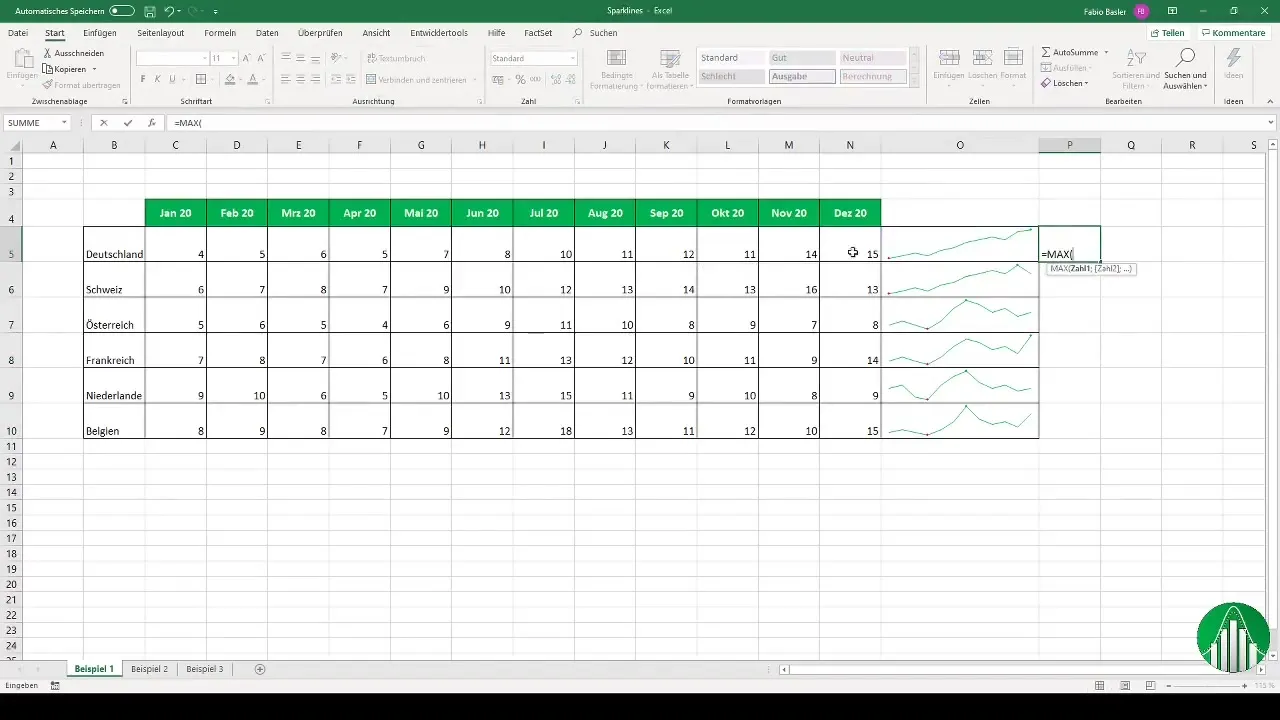Cut selection with Ausschneiden
1280x720 pixels.
point(73,53)
